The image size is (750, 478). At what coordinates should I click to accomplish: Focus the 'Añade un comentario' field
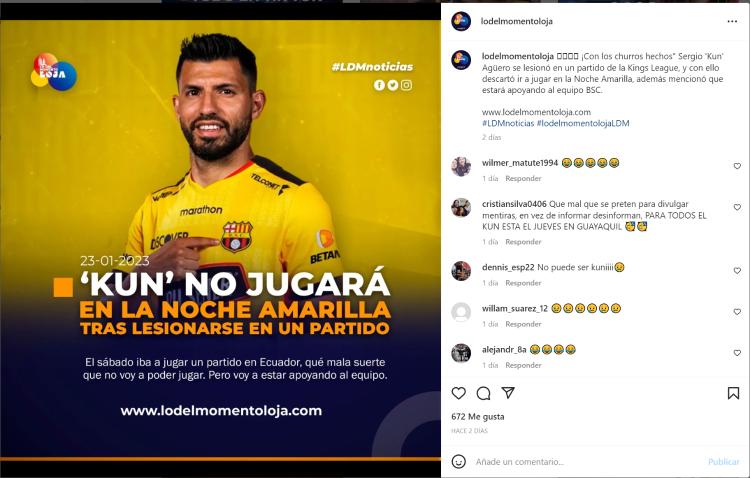click(588, 462)
